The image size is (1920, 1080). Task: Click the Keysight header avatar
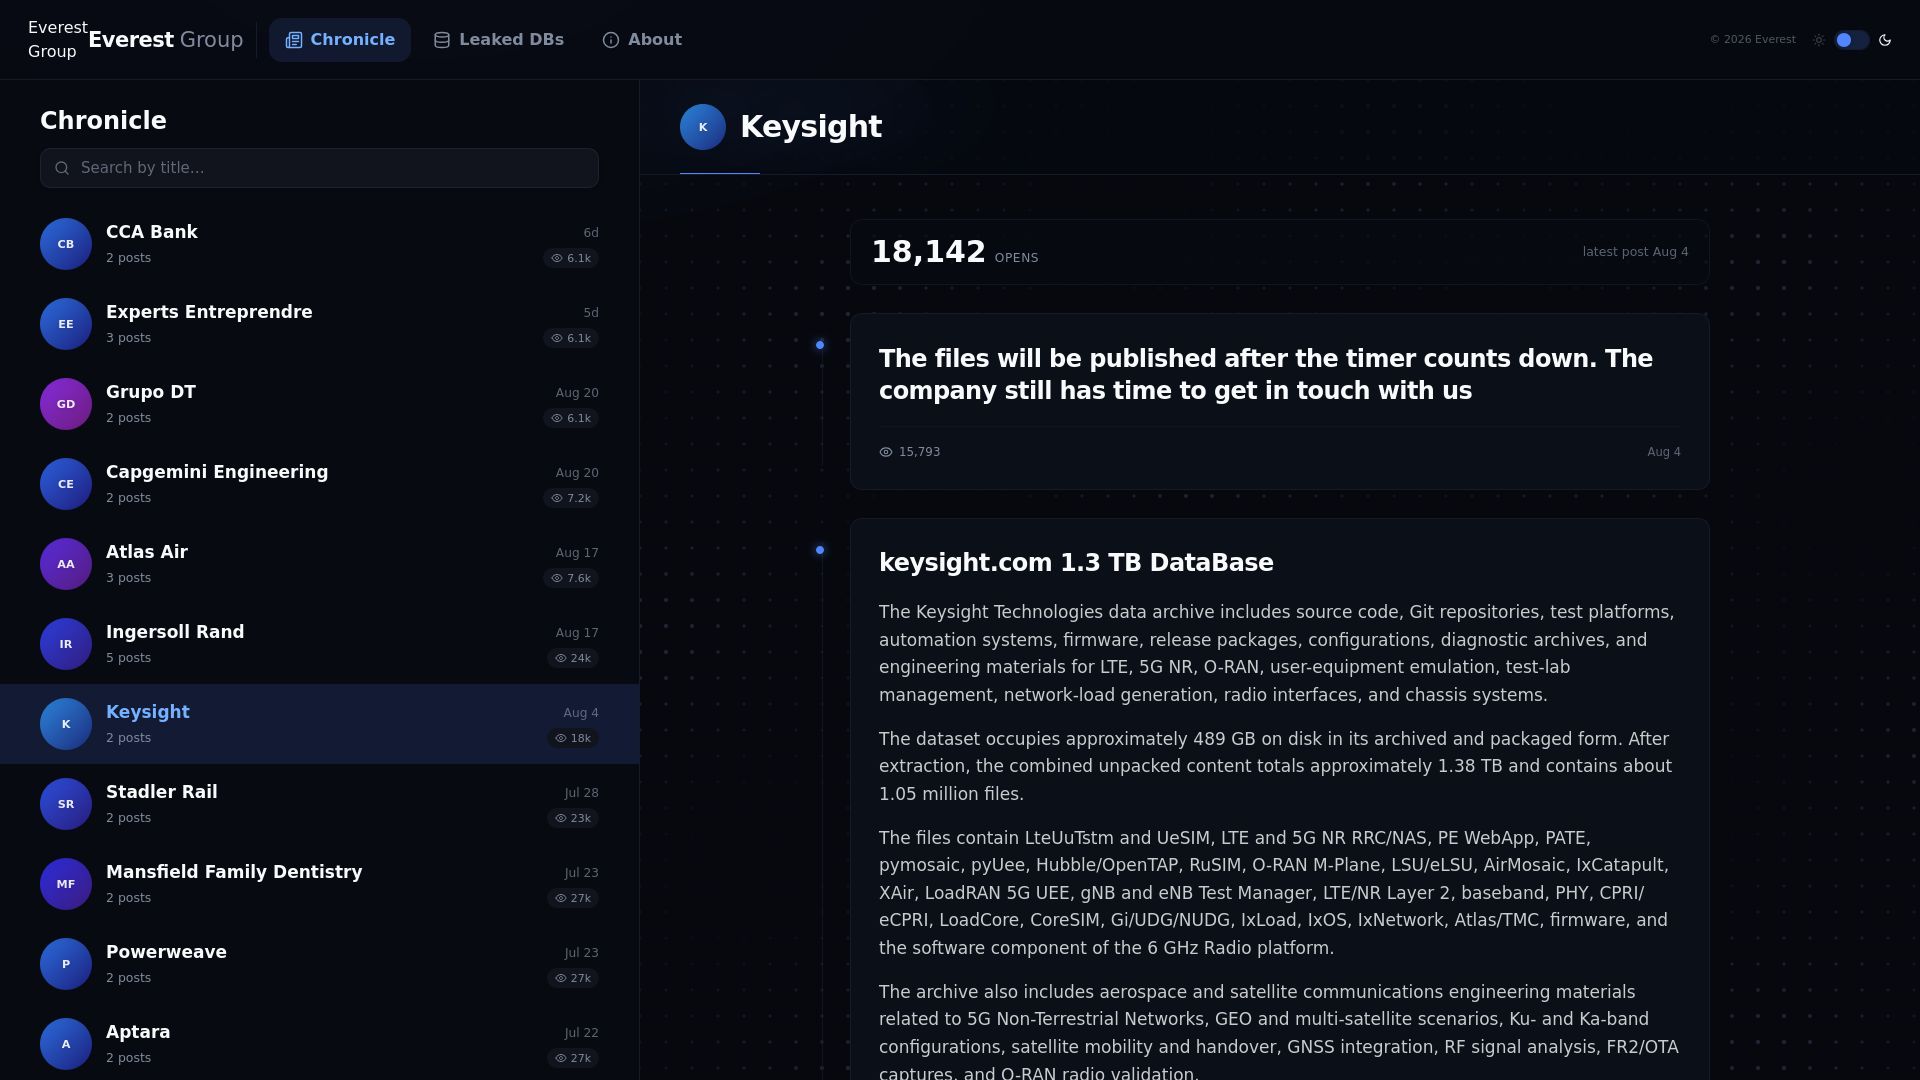coord(703,127)
